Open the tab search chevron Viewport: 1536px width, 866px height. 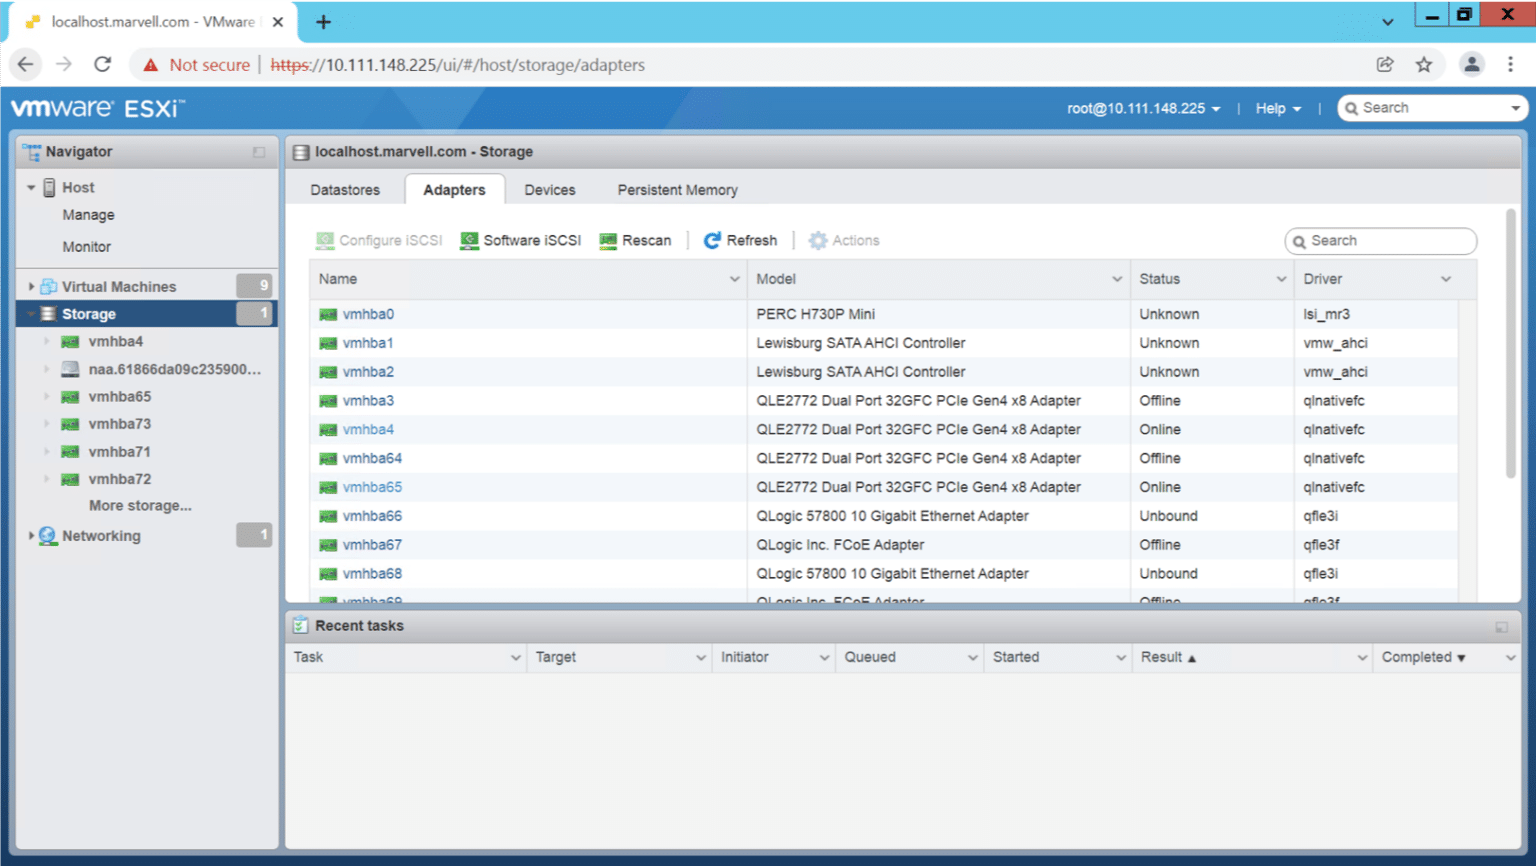tap(1388, 22)
